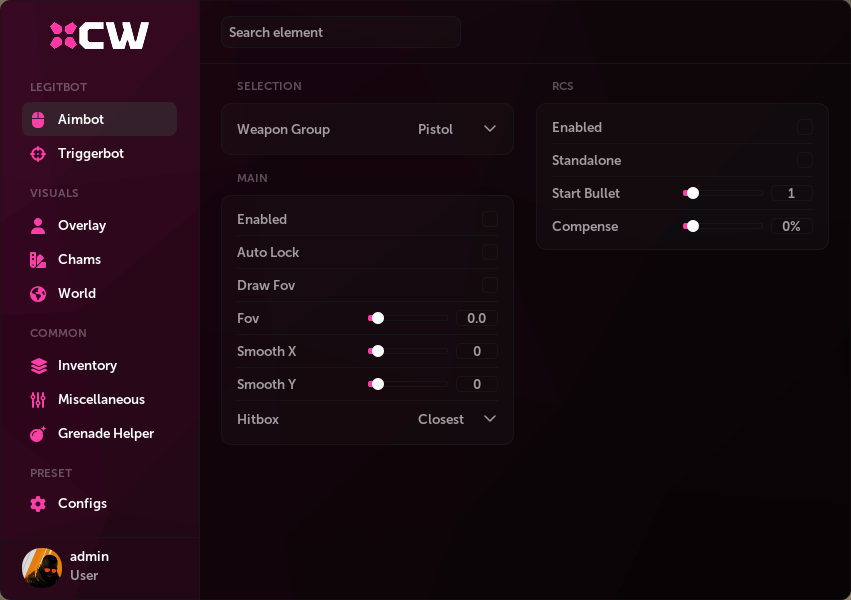Open World via the globe icon

click(37, 293)
